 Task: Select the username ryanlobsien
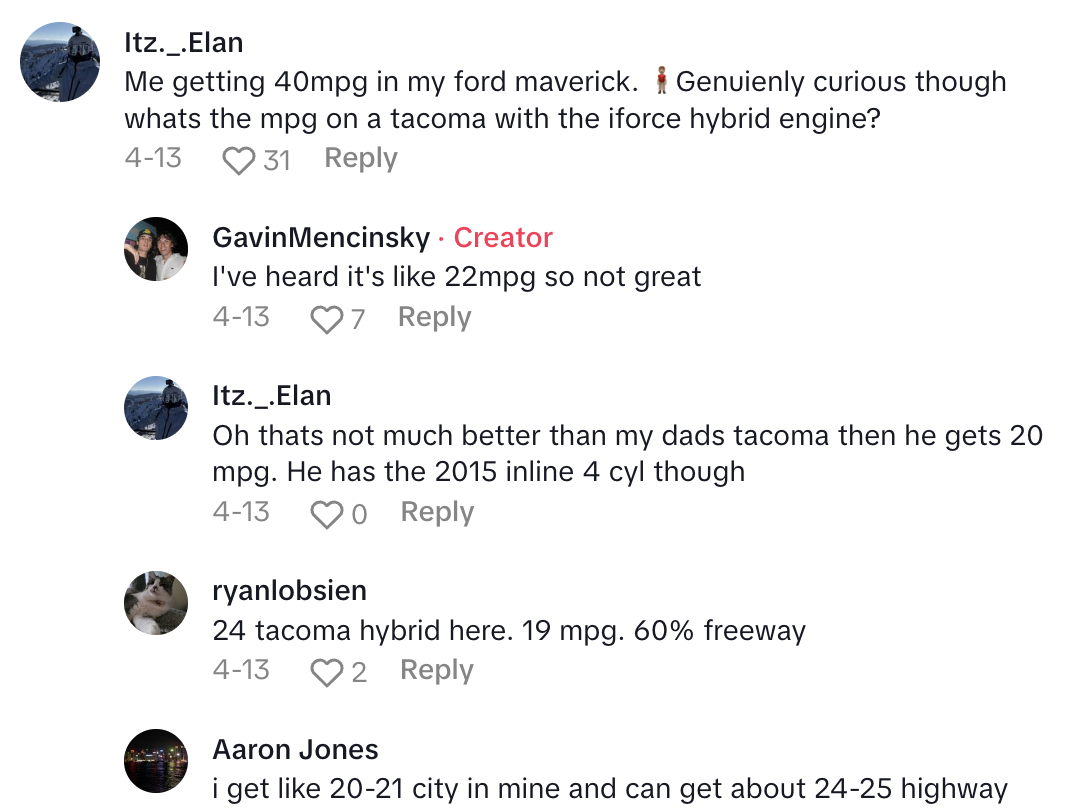click(x=289, y=590)
